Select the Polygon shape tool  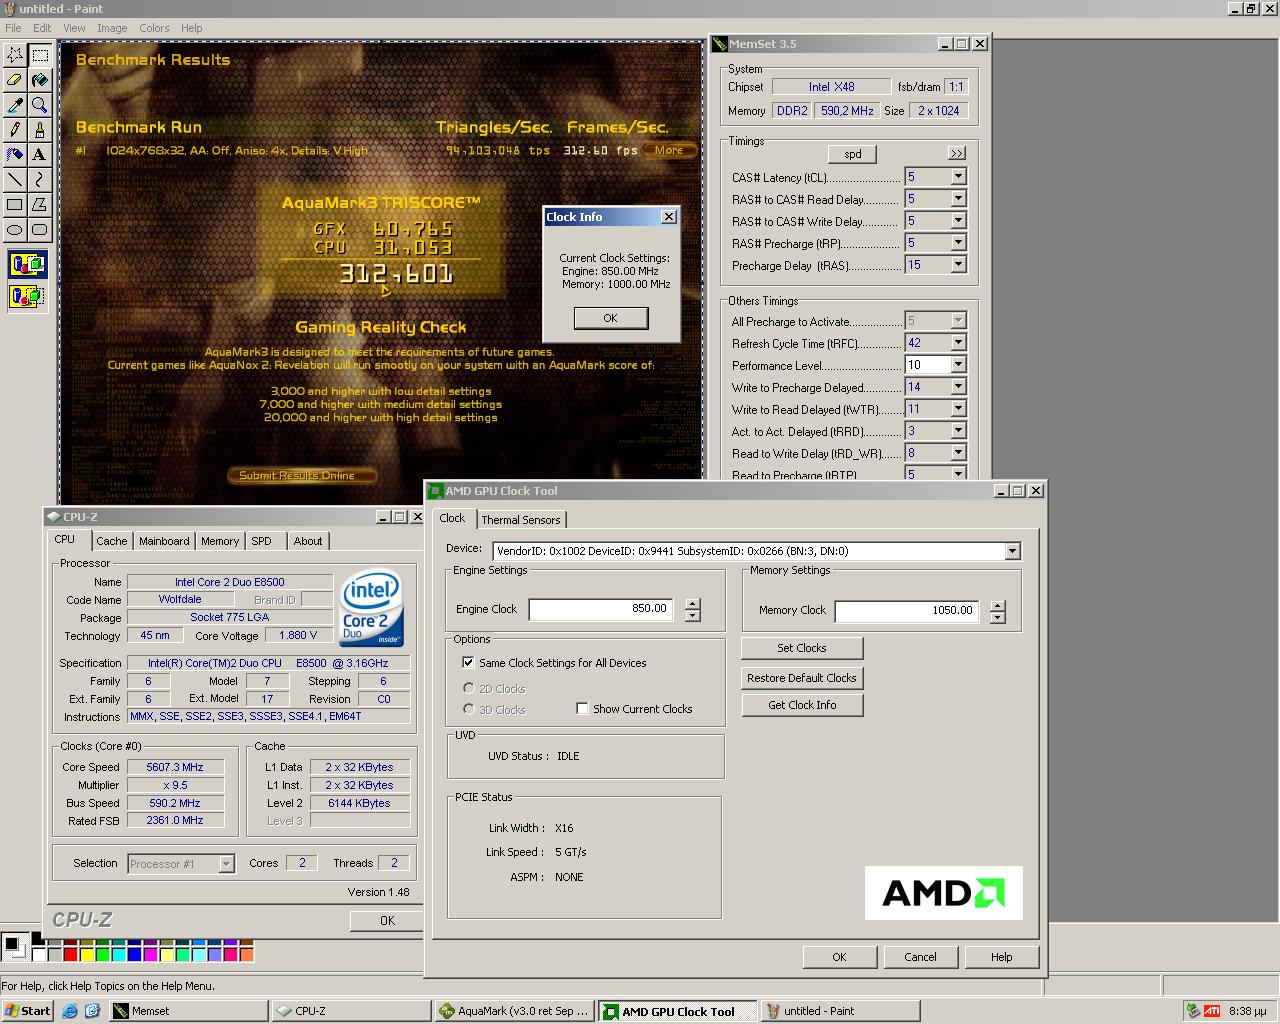tap(40, 205)
